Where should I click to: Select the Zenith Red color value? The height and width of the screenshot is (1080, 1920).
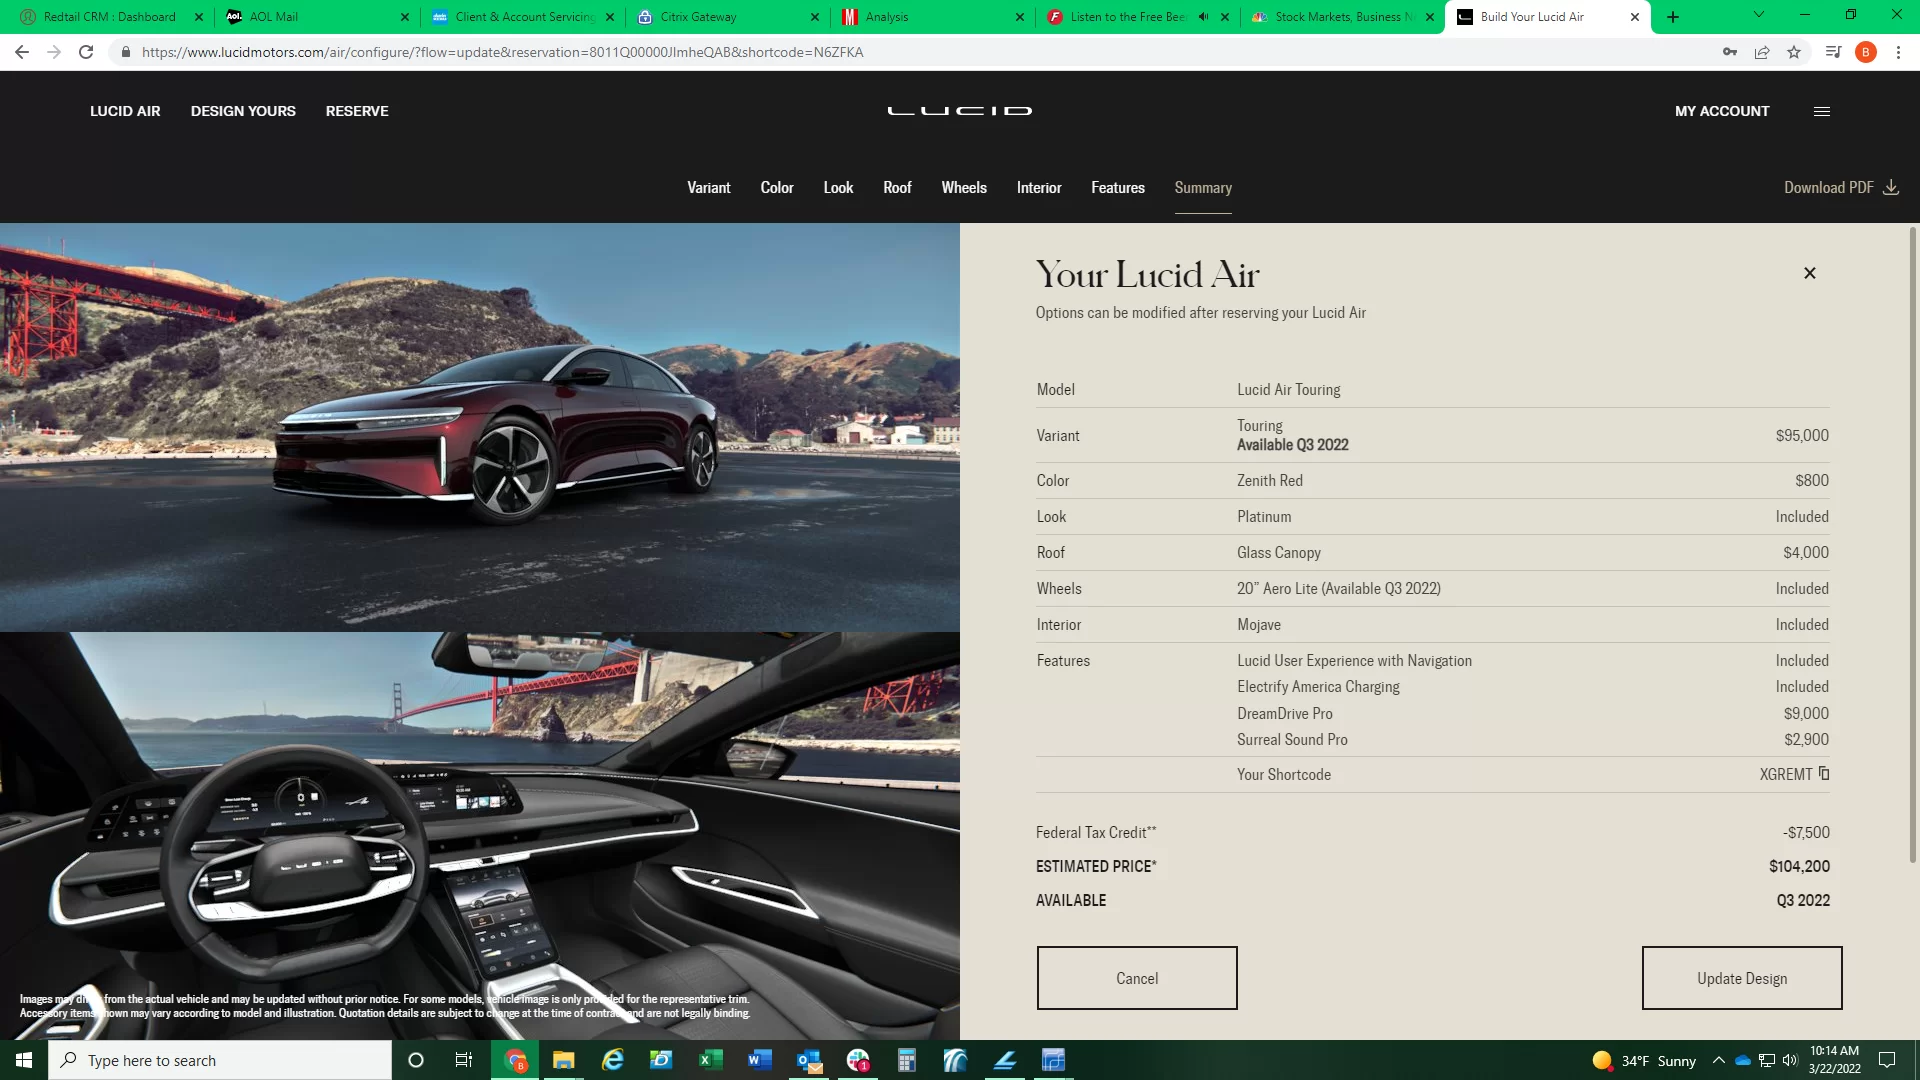click(x=1269, y=480)
